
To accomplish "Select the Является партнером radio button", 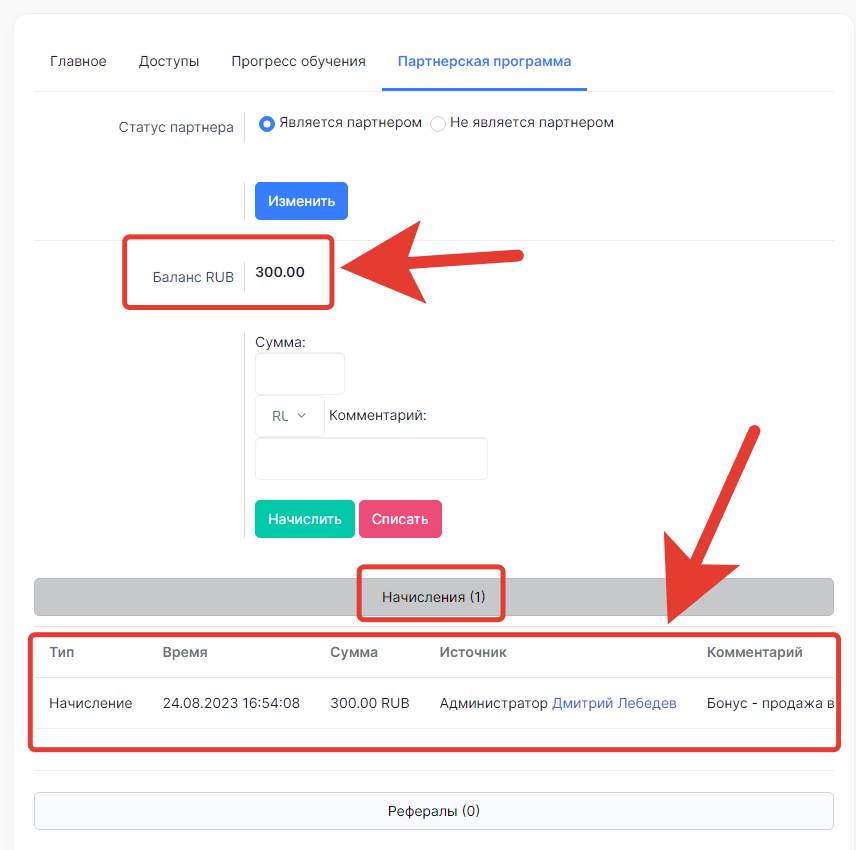I will (x=266, y=123).
